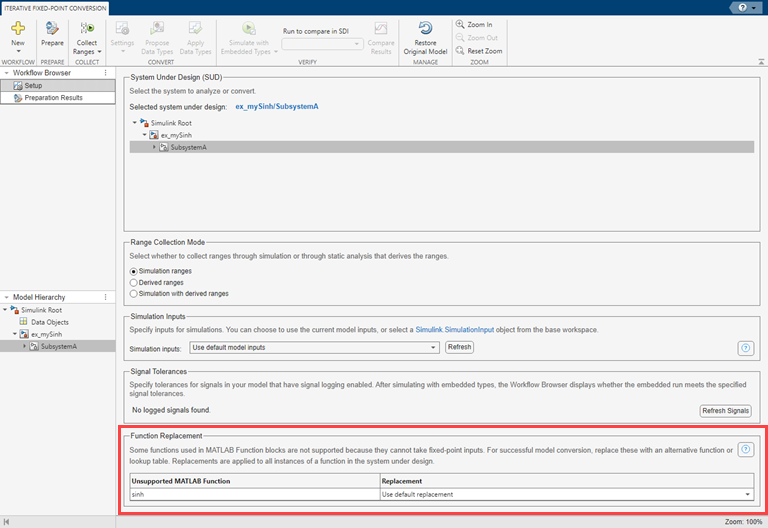This screenshot has width=768, height=528.
Task: Click the Restore Original Model icon
Action: (425, 28)
